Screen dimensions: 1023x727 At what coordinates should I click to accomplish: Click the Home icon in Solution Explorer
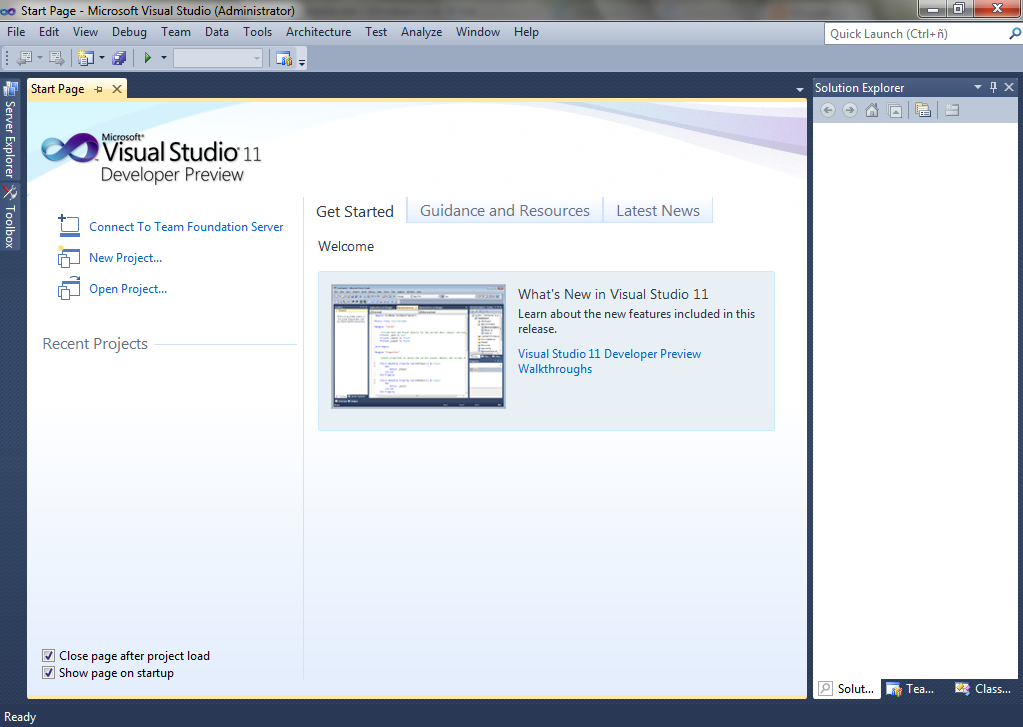(872, 110)
